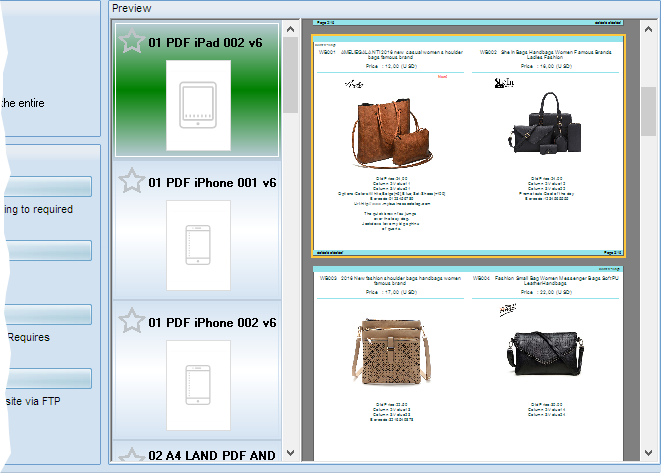The image size is (661, 473).
Task: Star the 02 A4 LAND PDF AND template
Action: pyautogui.click(x=132, y=454)
